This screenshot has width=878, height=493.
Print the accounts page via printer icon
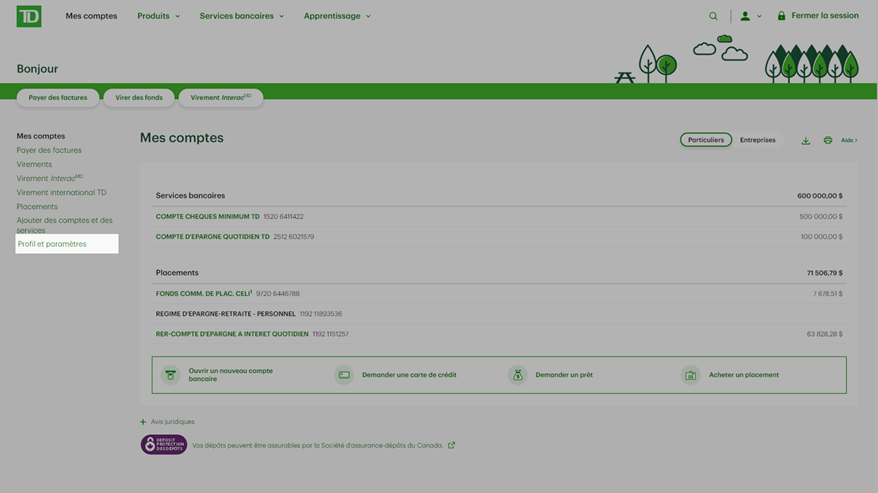(x=828, y=140)
